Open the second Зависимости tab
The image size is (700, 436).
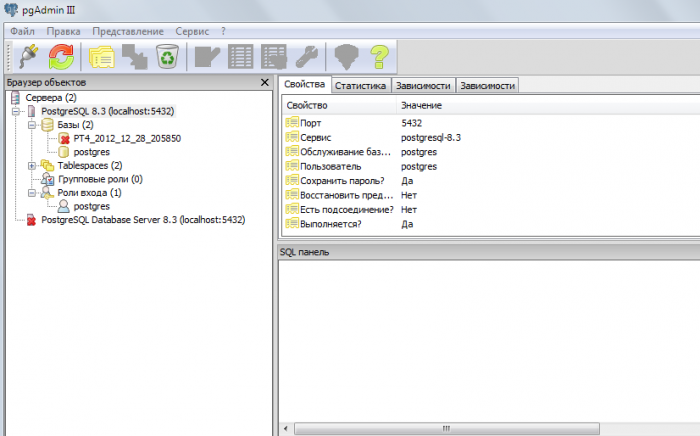(488, 85)
